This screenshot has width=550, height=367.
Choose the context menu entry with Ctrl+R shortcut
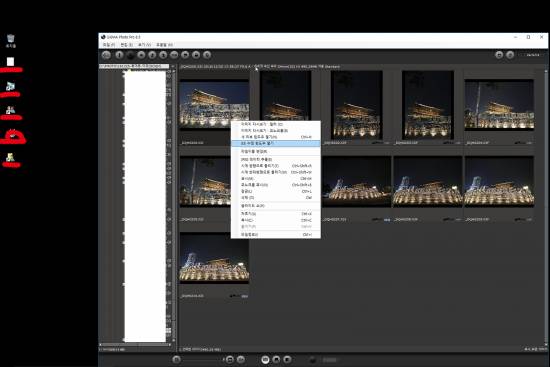pyautogui.click(x=276, y=137)
